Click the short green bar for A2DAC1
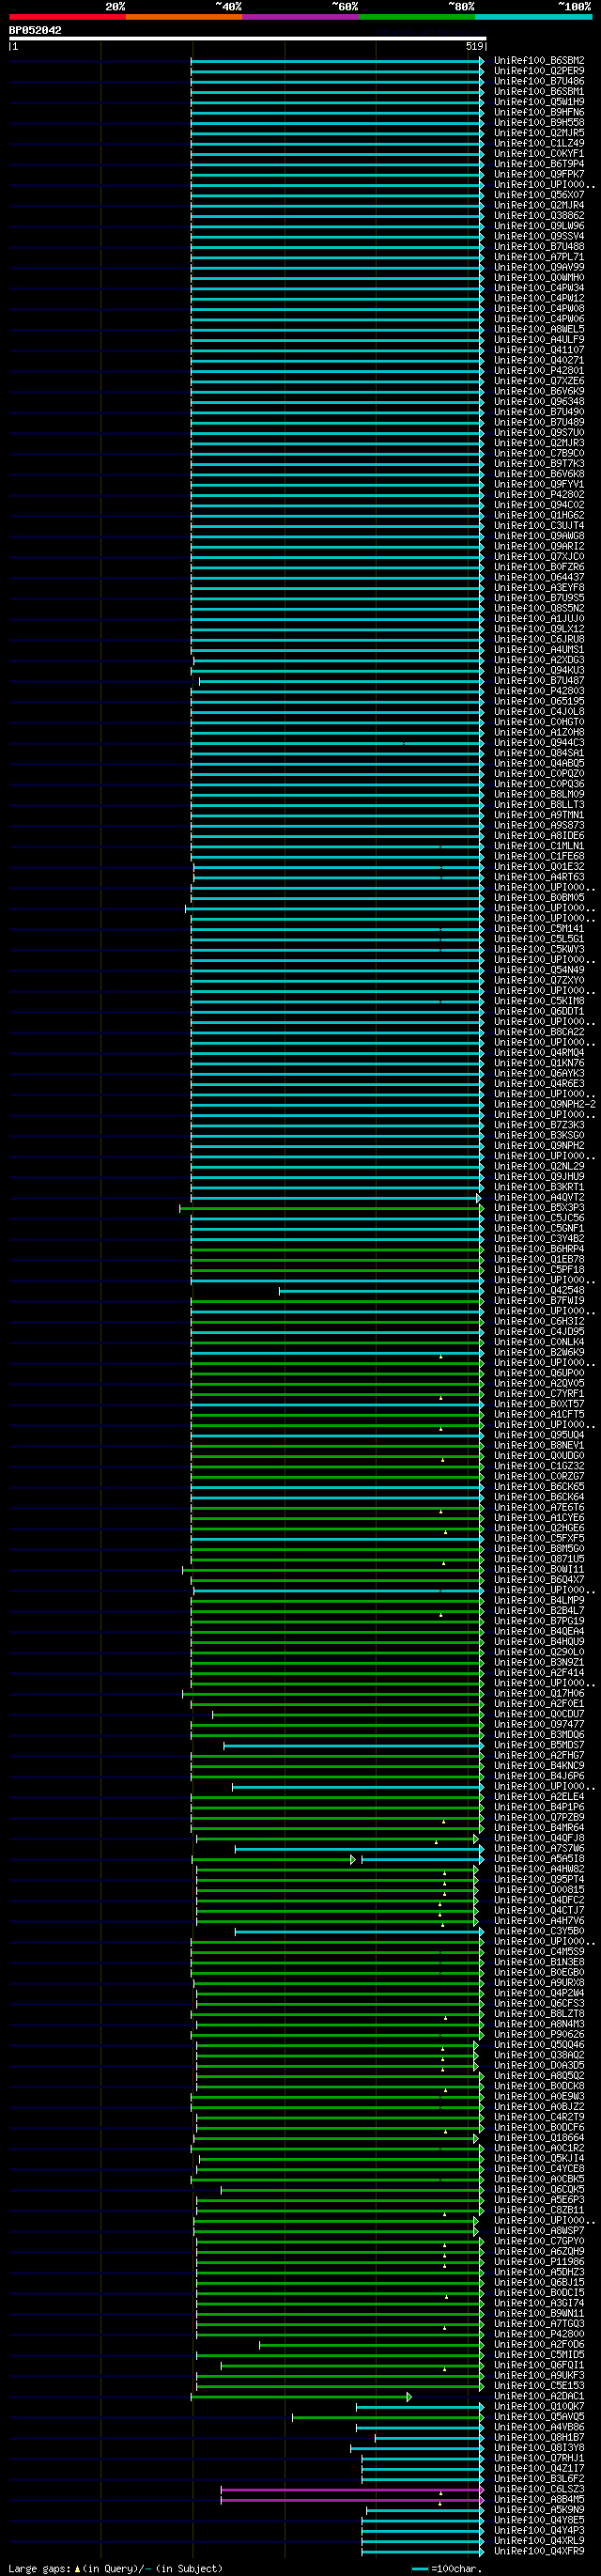The height and width of the screenshot is (2576, 601). 301,2397
